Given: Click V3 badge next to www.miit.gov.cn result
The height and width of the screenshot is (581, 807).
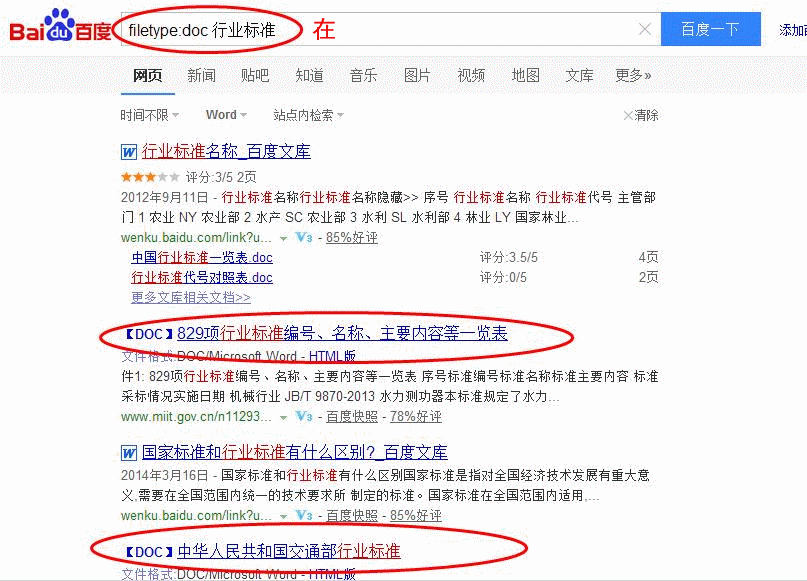Looking at the screenshot, I should [304, 416].
